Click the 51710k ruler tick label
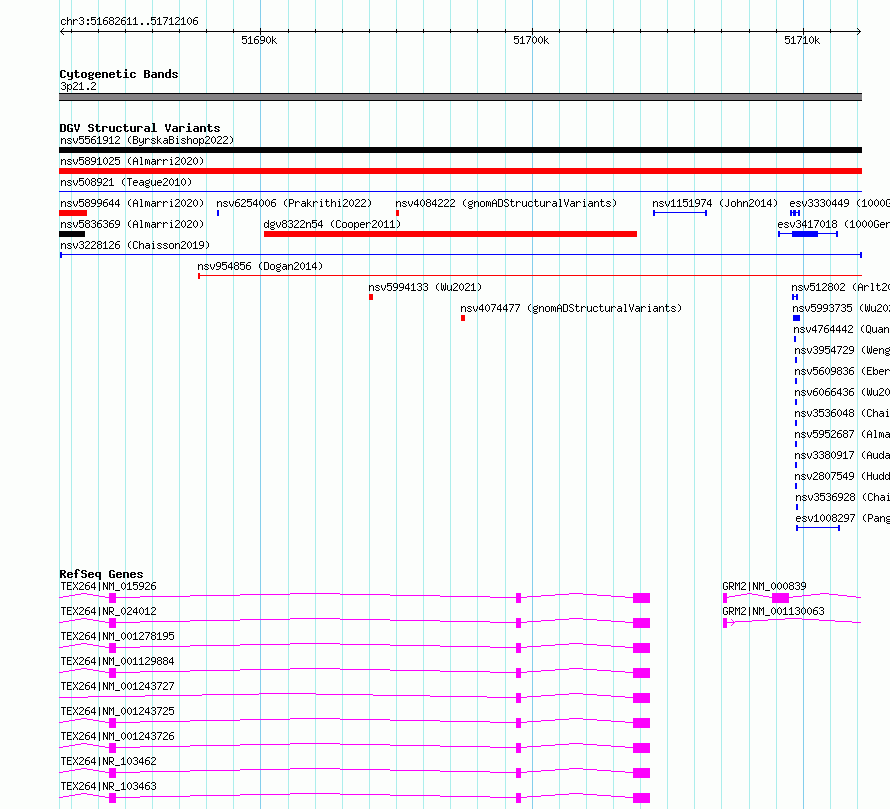Viewport: 890px width, 809px height. coord(802,40)
